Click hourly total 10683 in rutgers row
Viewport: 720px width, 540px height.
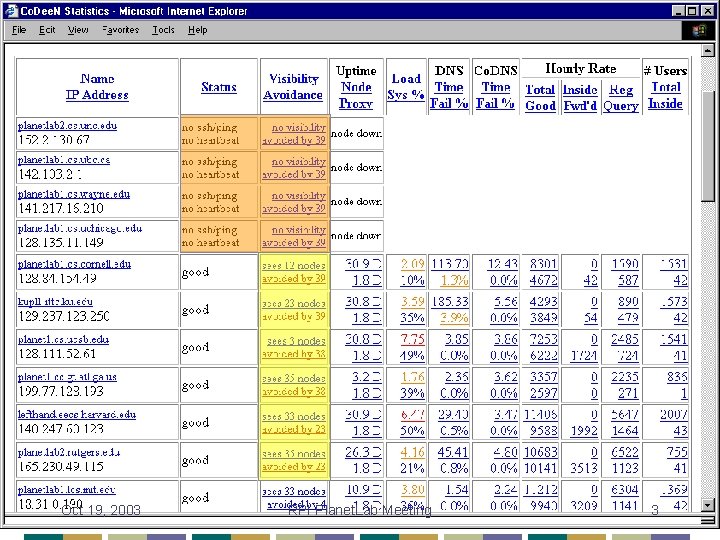click(540, 452)
